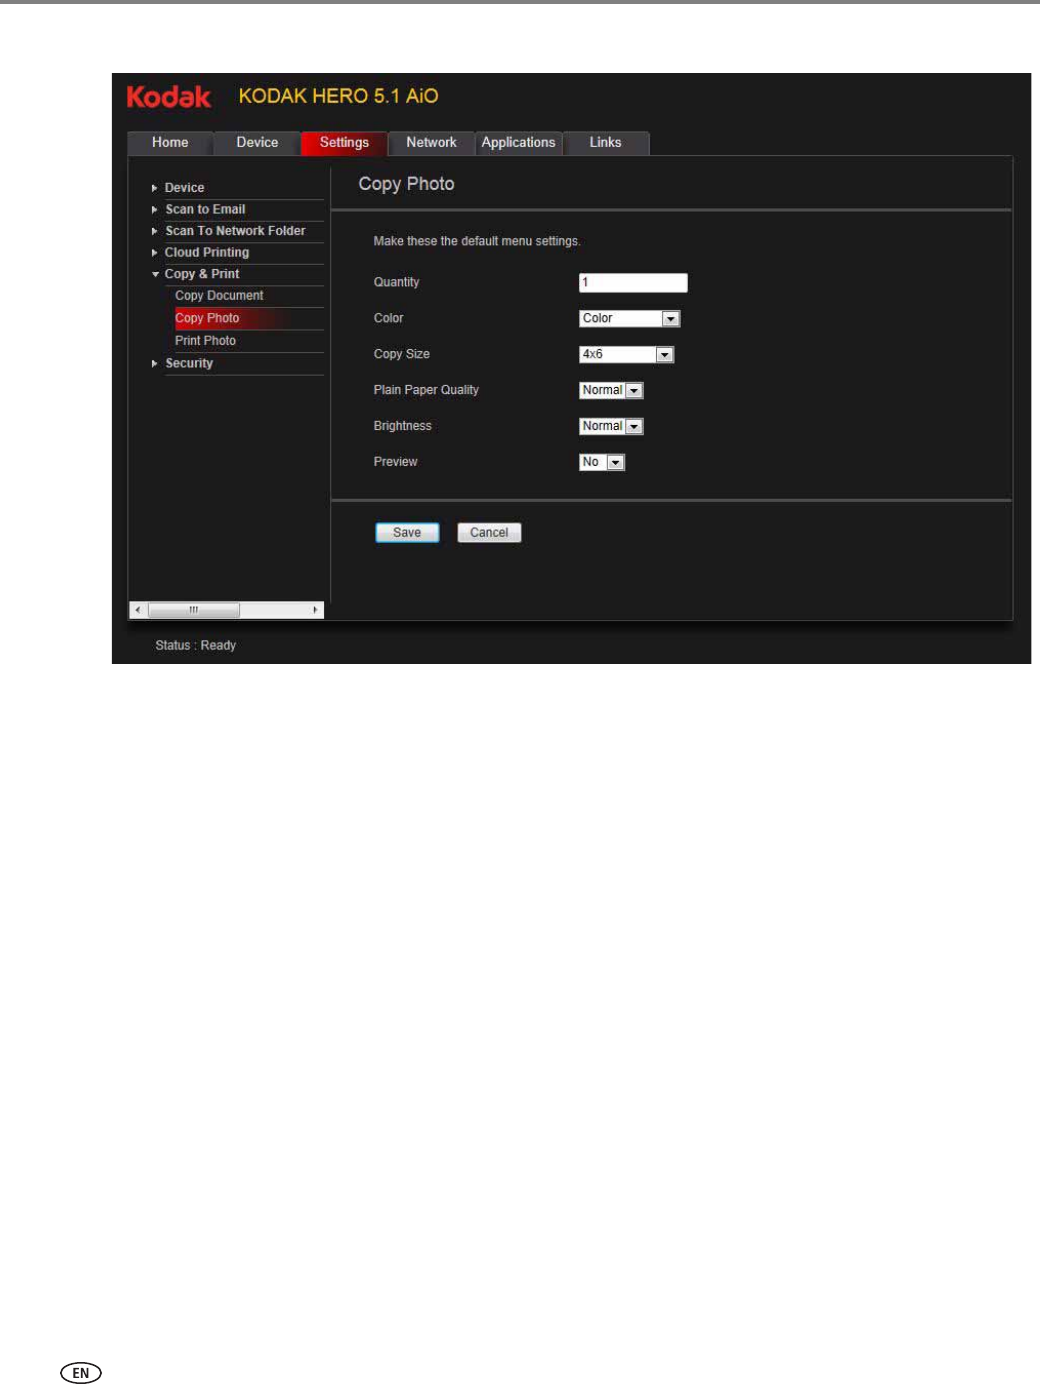Open the Links tab
This screenshot has width=1040, height=1384.
point(605,143)
